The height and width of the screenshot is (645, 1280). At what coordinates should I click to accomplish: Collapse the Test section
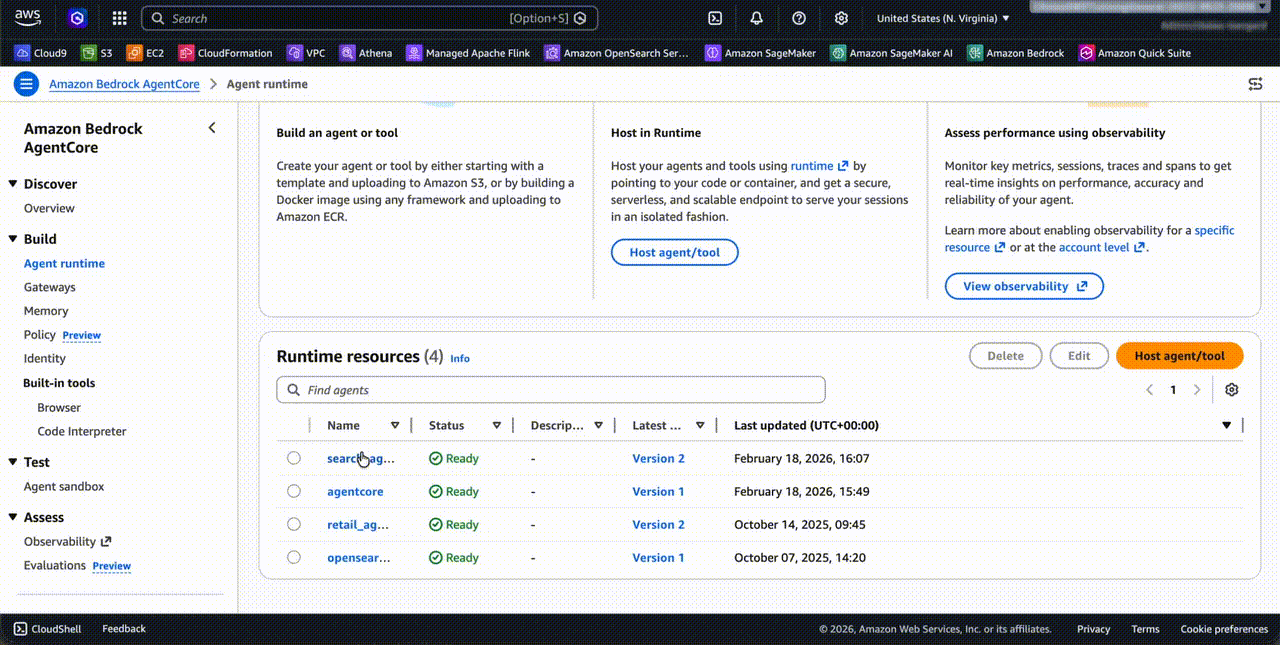(13, 462)
